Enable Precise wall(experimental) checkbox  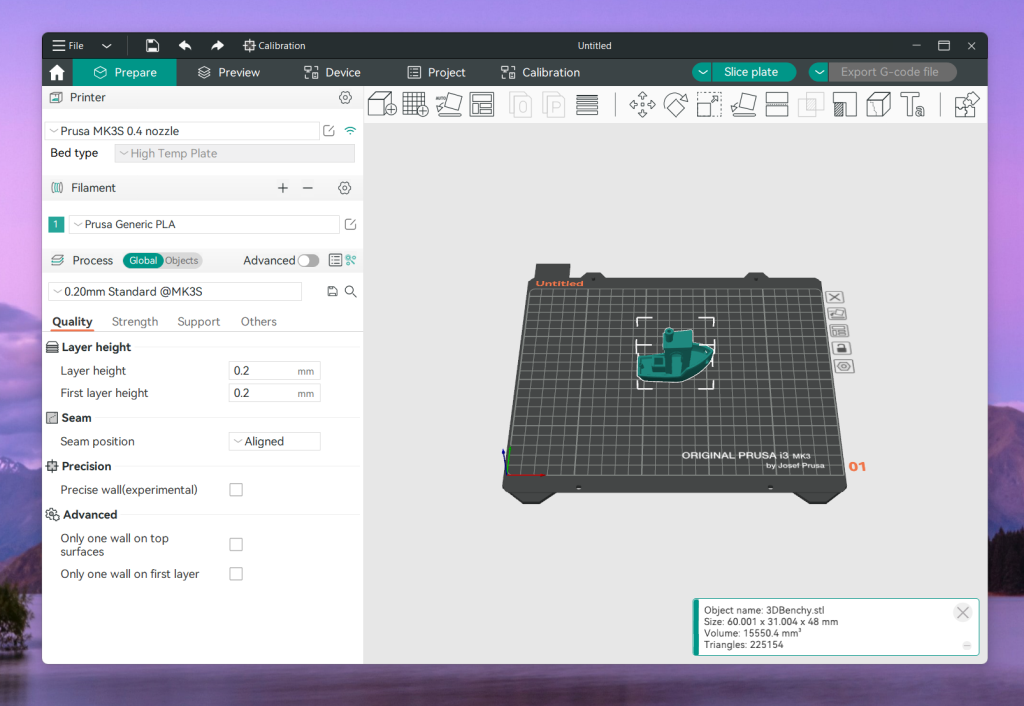tap(236, 490)
